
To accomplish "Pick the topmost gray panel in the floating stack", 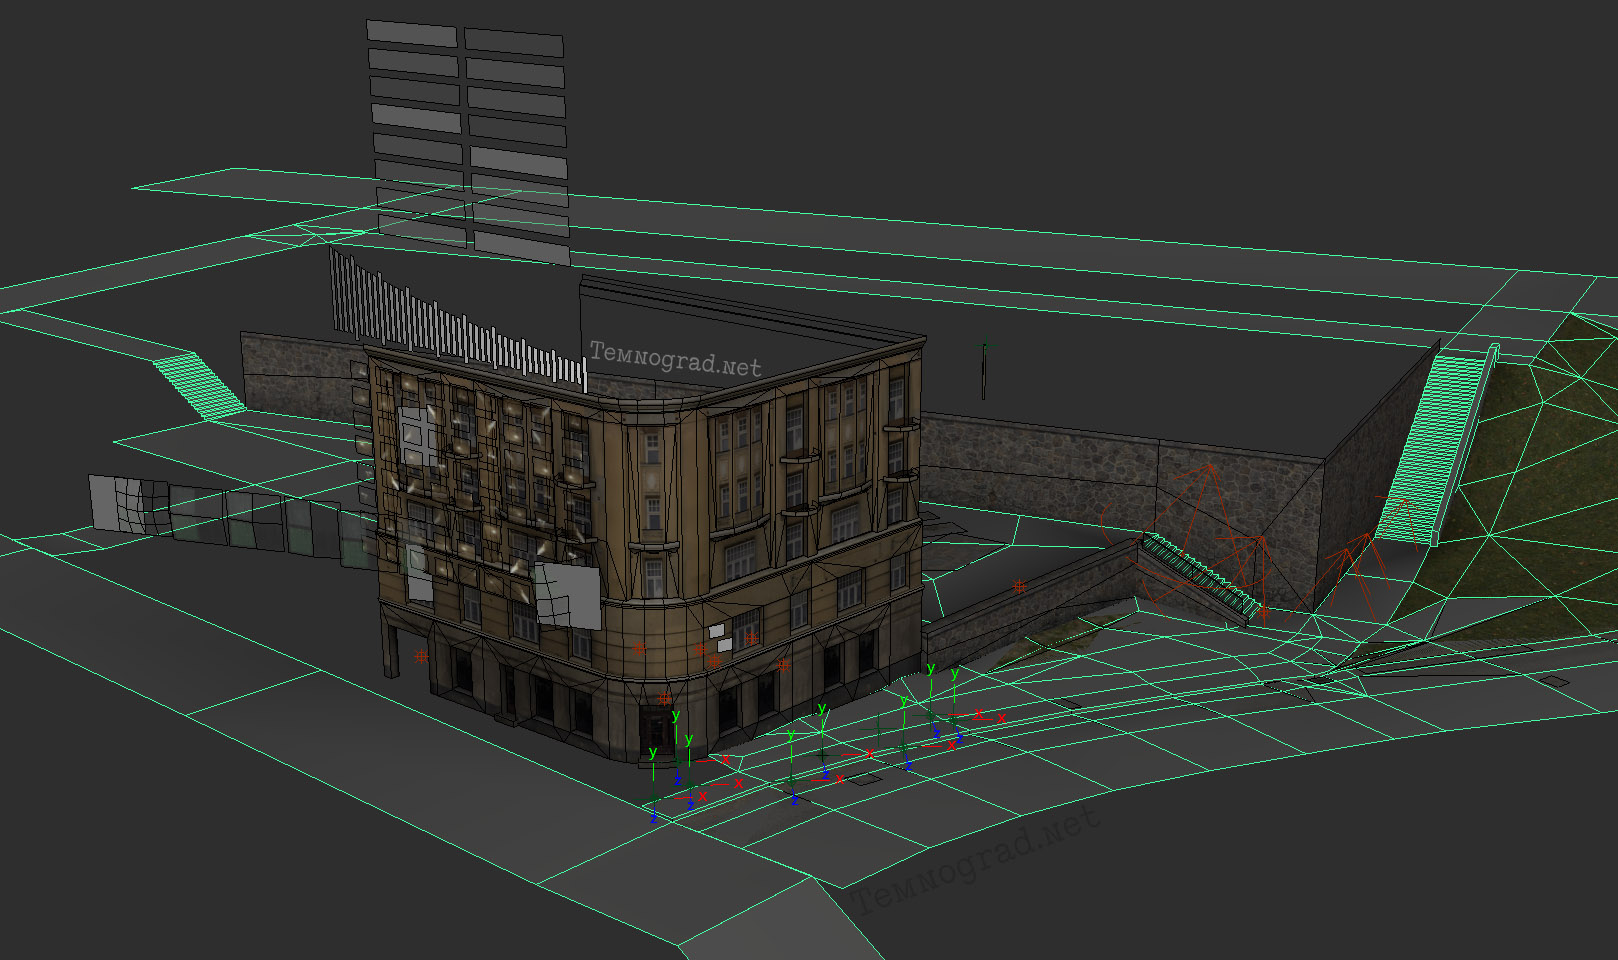I will click(x=411, y=33).
